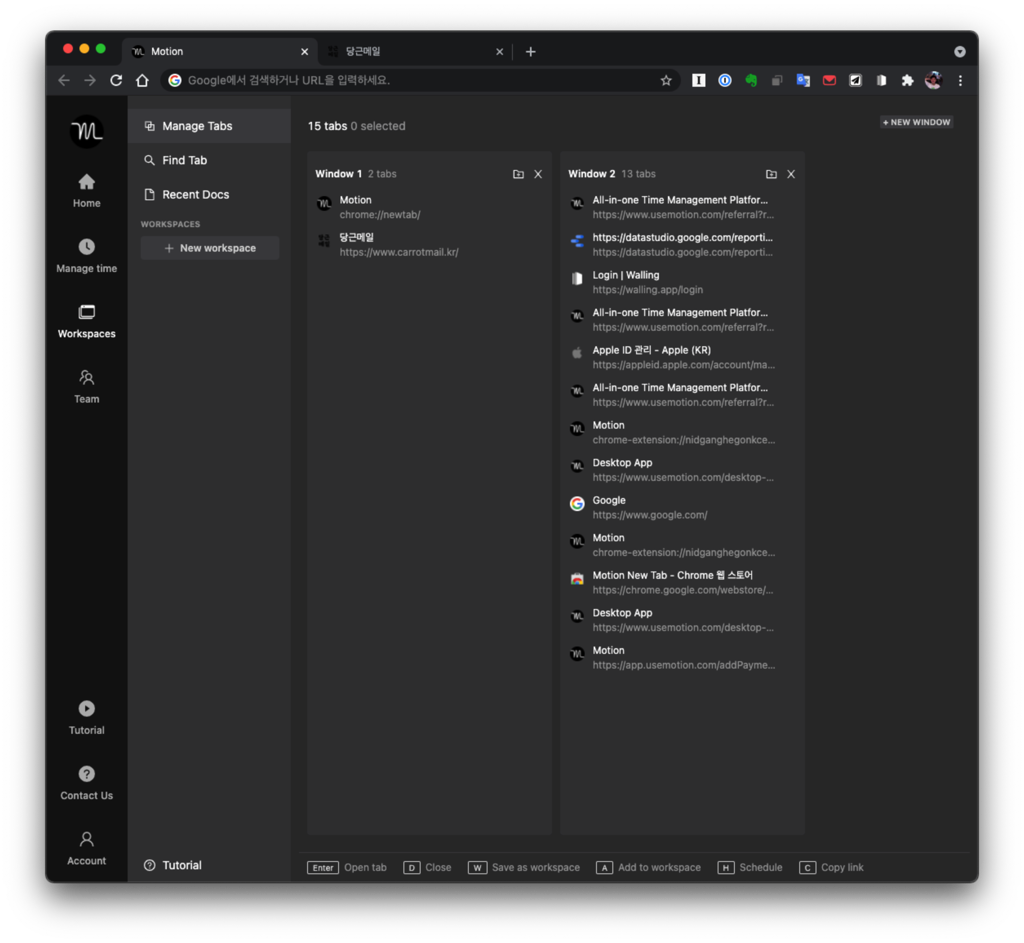Open 1Password extension icon

click(725, 80)
